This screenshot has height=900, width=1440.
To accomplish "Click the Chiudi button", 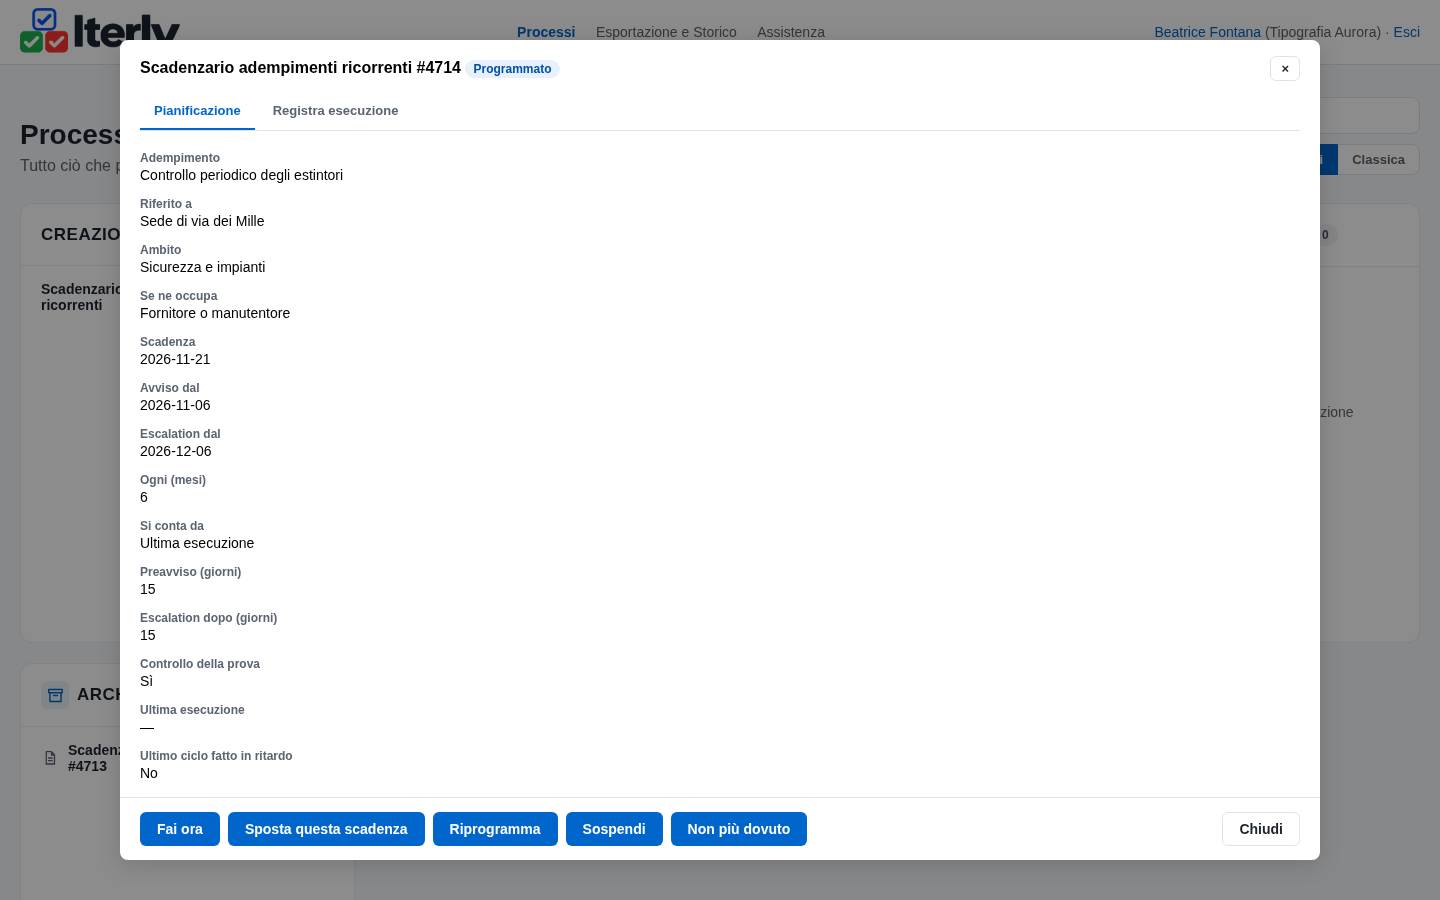I will click(x=1261, y=829).
